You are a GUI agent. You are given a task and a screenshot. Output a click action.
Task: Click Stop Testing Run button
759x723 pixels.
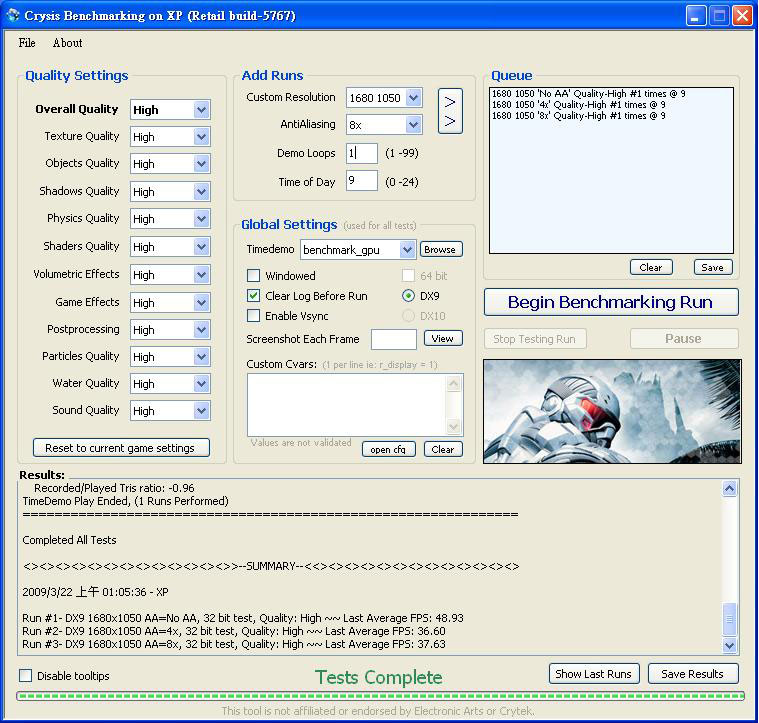535,339
